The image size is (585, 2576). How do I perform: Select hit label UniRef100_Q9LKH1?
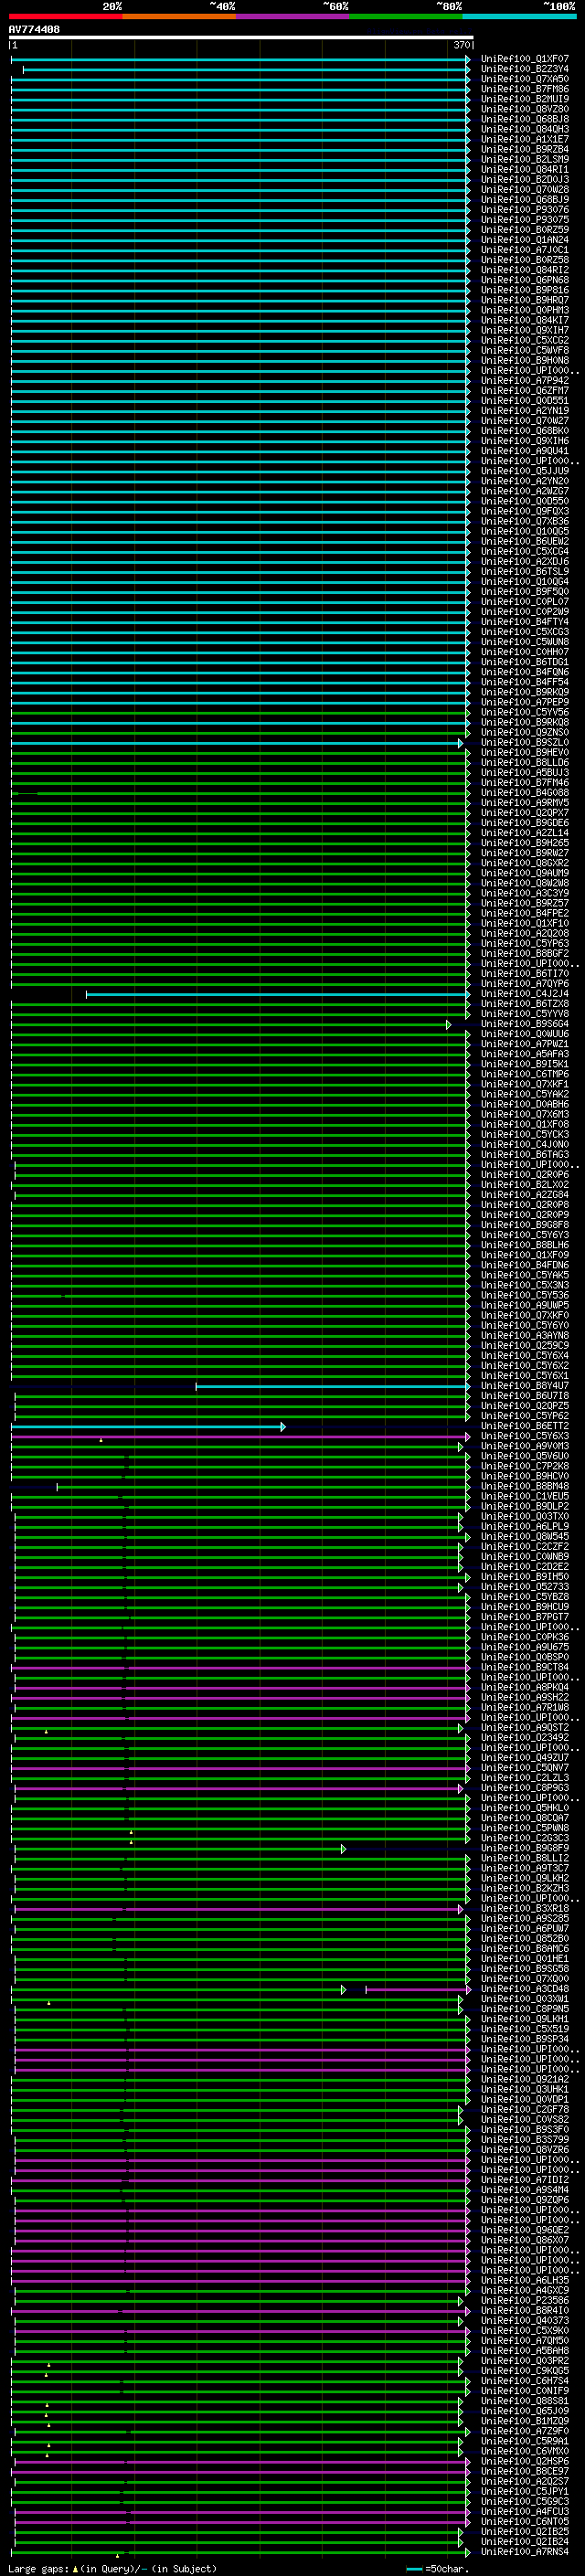coord(524,2020)
